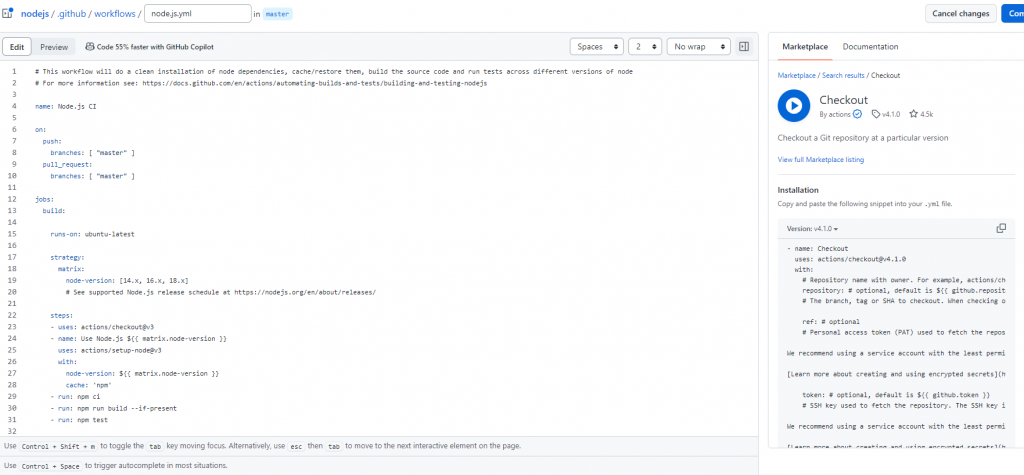
Task: Focus the node.js.yml filename input field
Action: (x=198, y=13)
